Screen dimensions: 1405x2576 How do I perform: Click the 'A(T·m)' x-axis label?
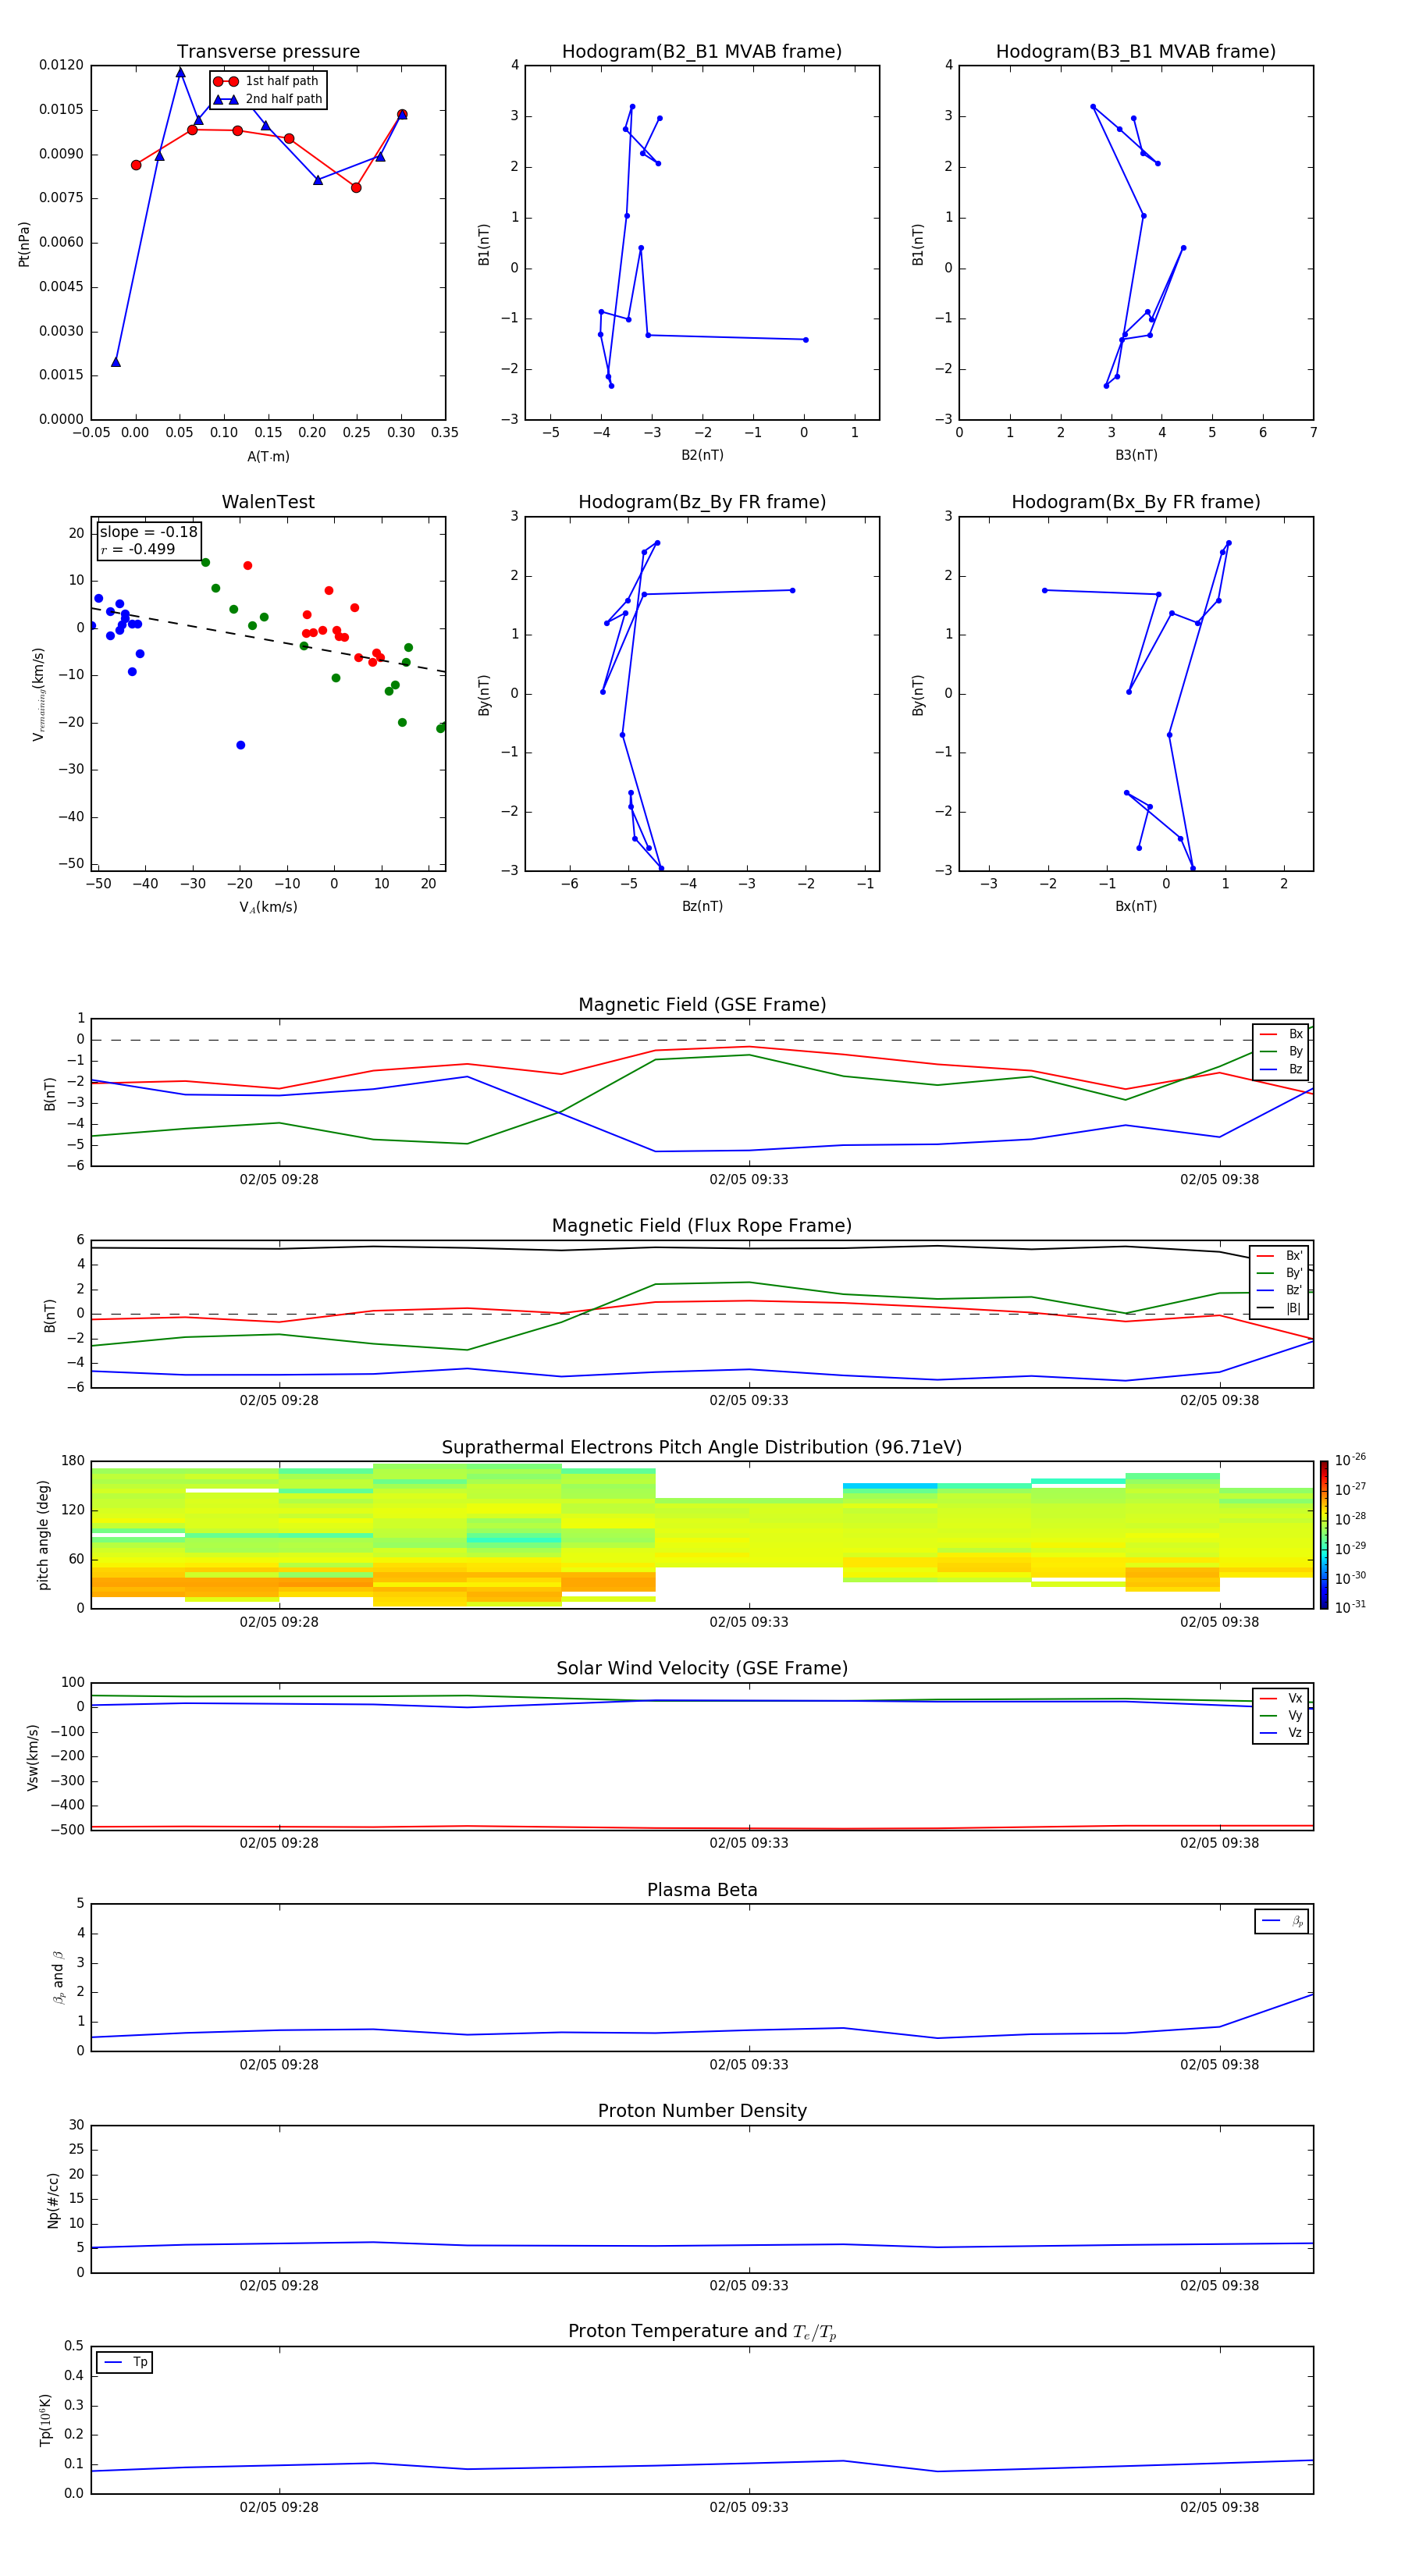click(268, 457)
